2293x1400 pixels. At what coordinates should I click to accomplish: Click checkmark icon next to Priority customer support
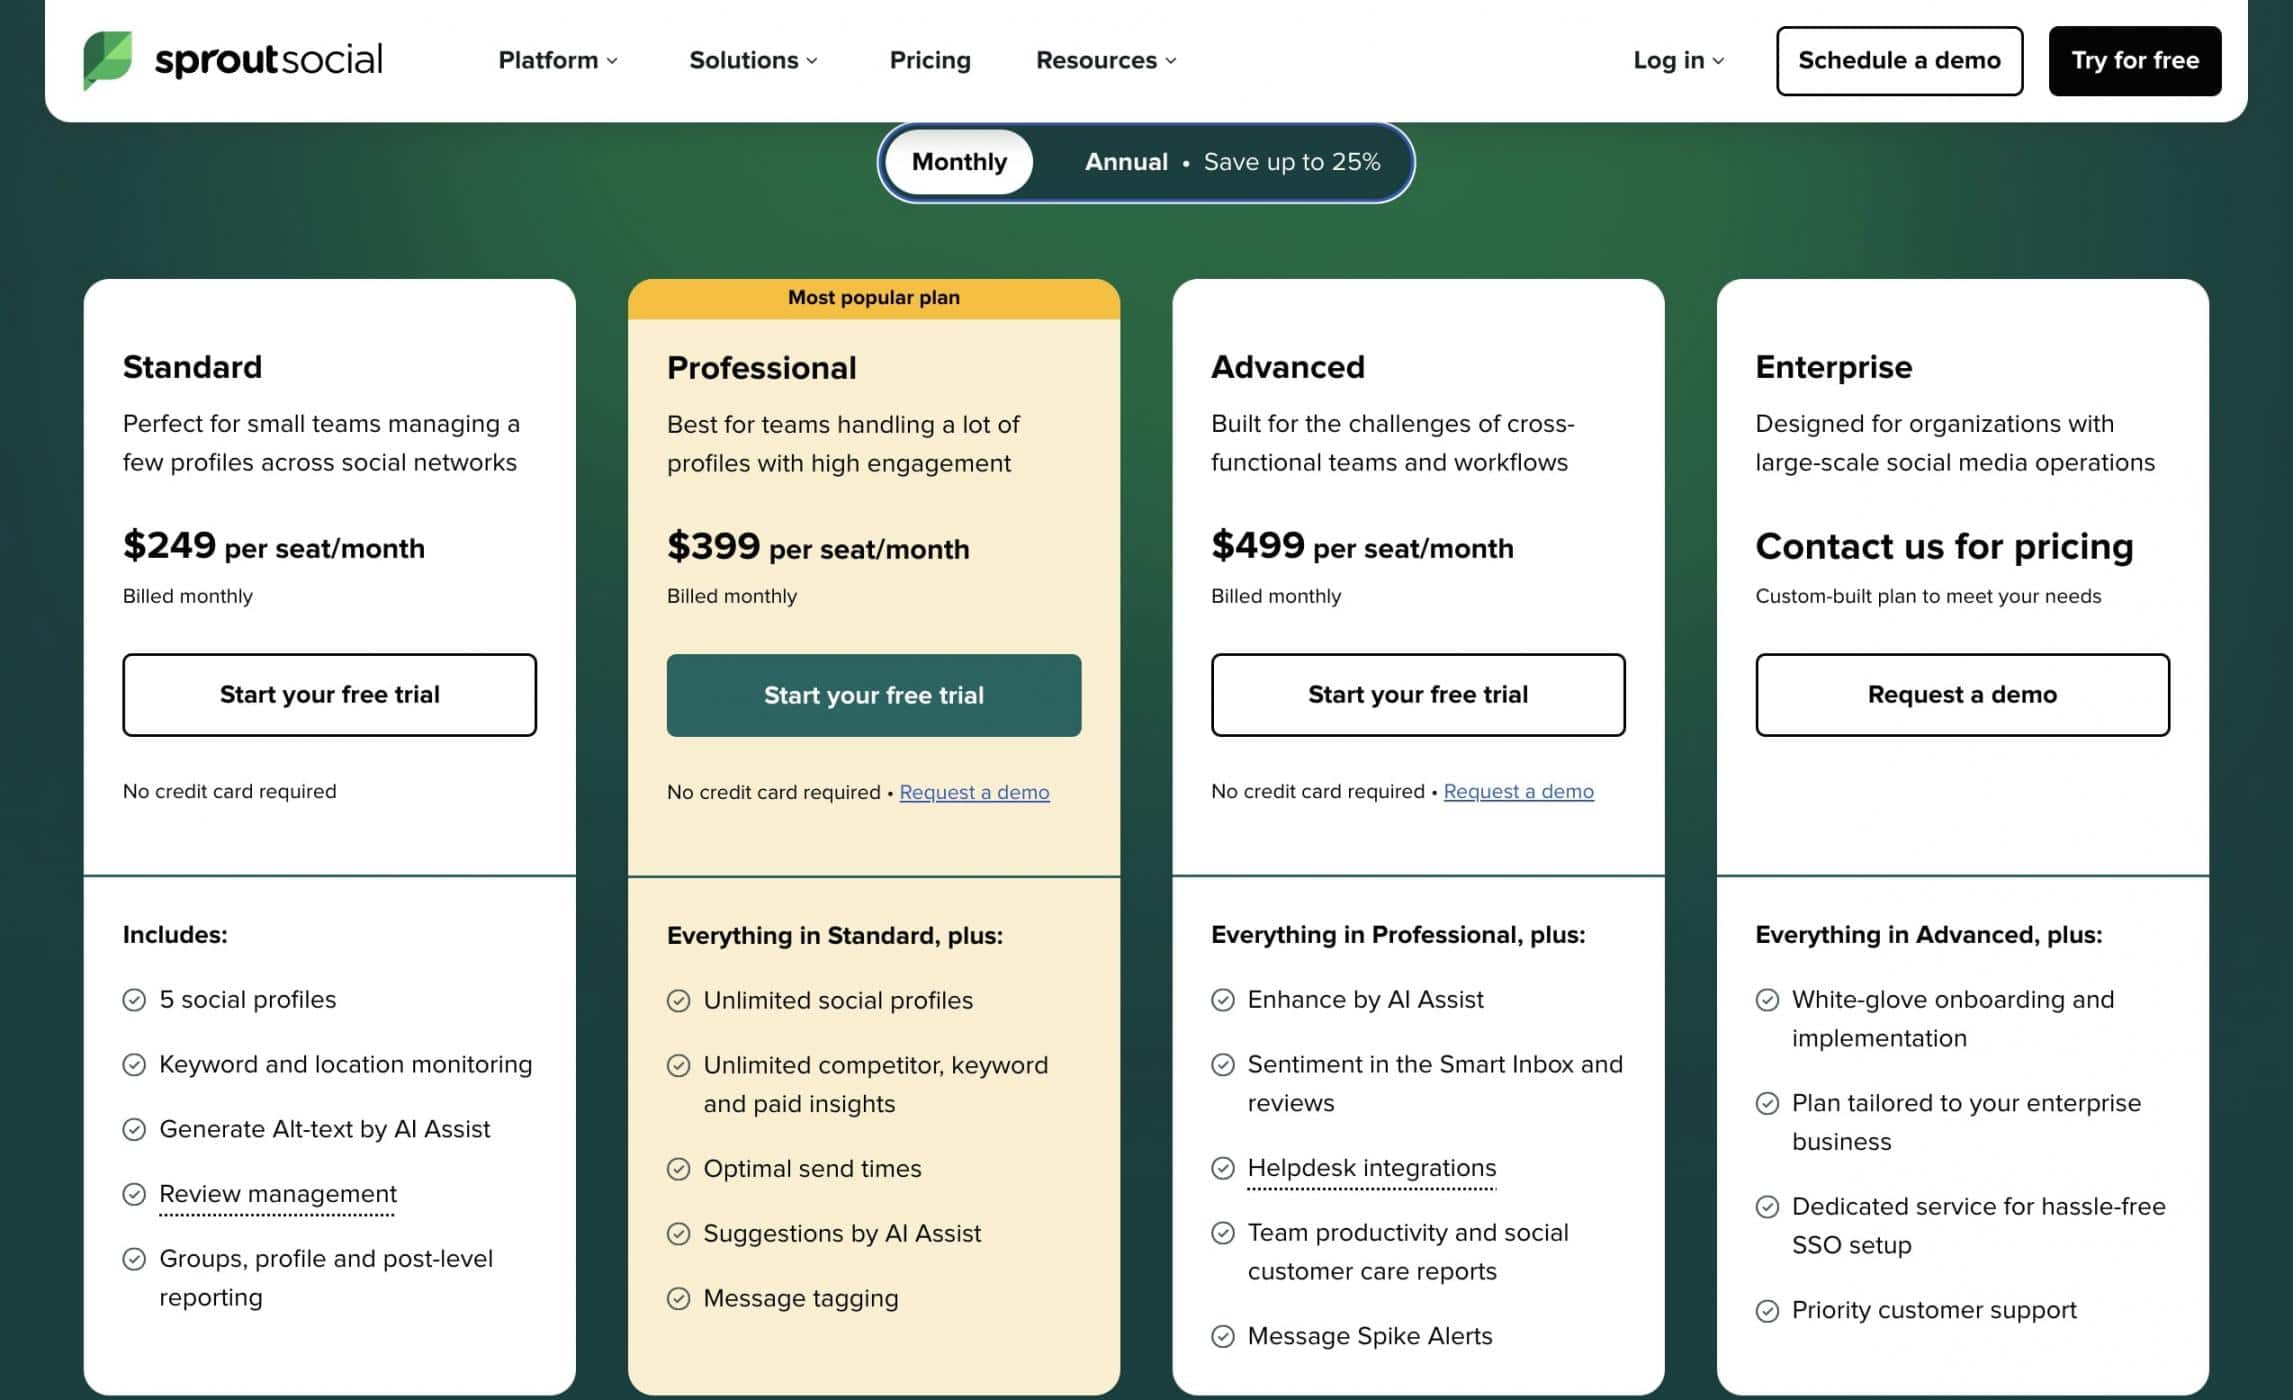coord(1767,1311)
